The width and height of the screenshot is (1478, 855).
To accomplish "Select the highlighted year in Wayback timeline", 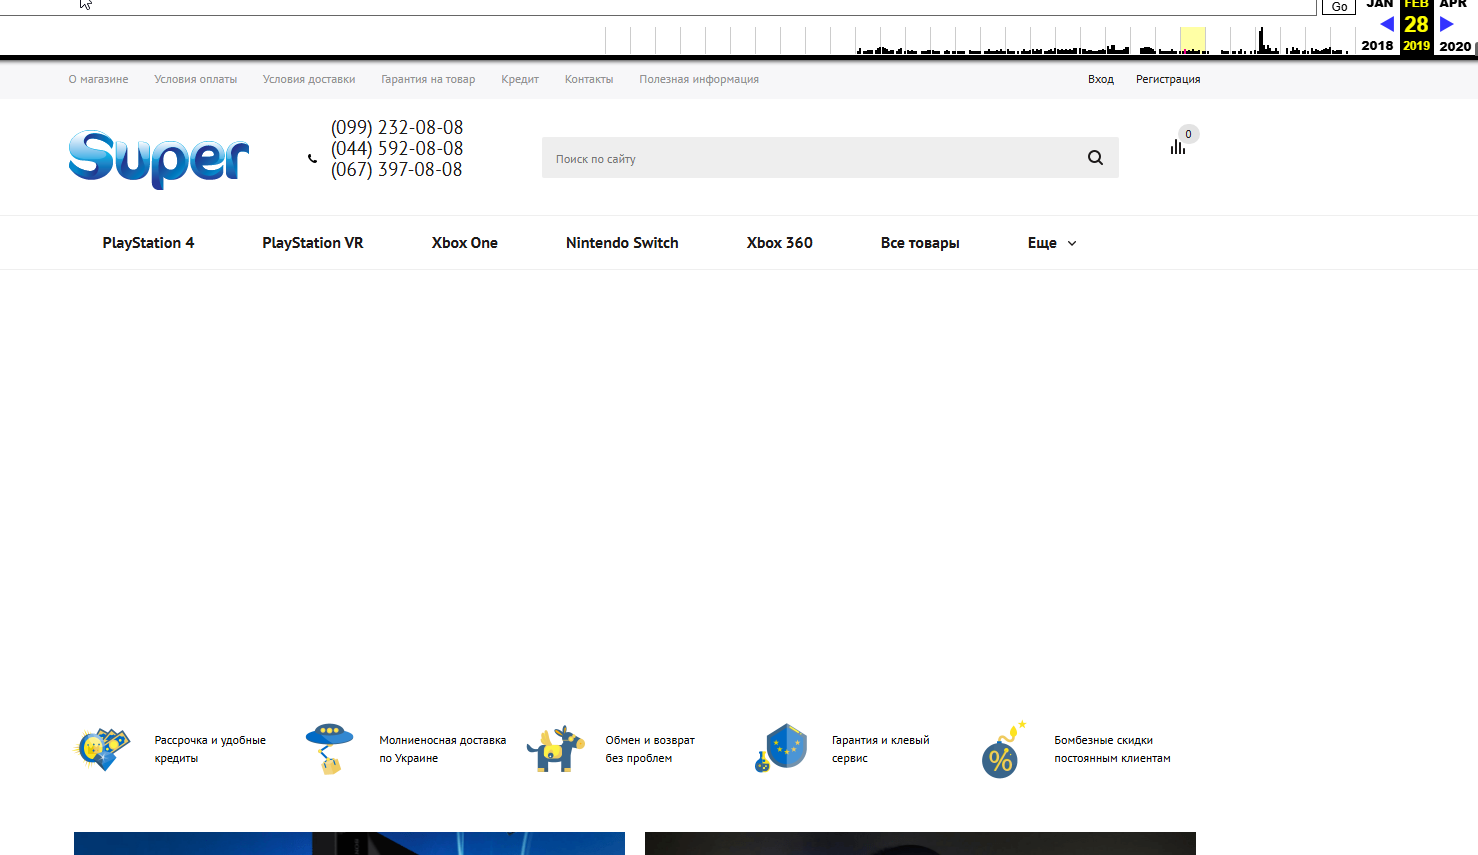I will click(x=1193, y=40).
